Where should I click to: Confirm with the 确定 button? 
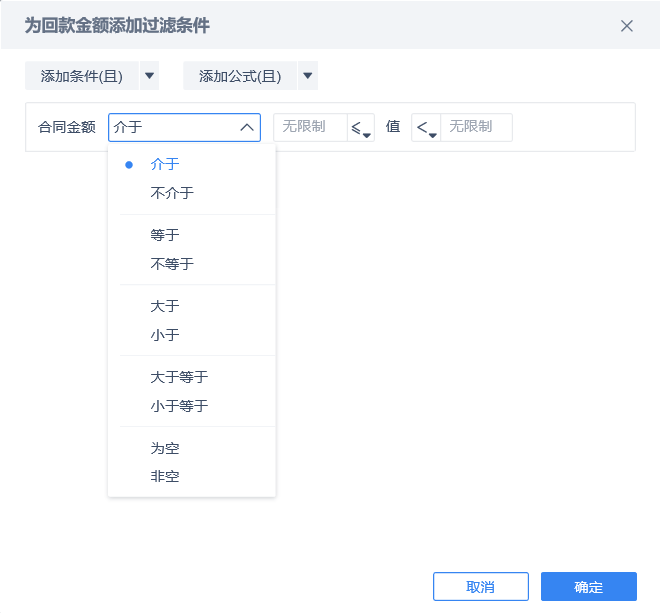(x=588, y=587)
